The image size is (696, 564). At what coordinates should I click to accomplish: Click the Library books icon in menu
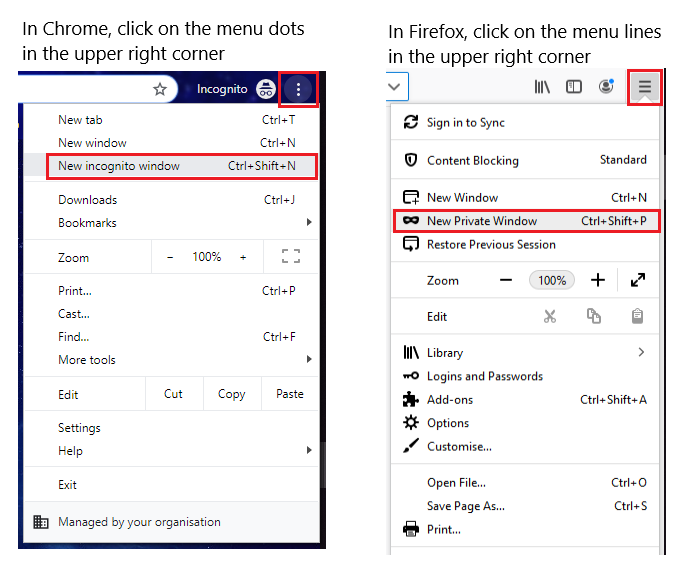[x=411, y=352]
